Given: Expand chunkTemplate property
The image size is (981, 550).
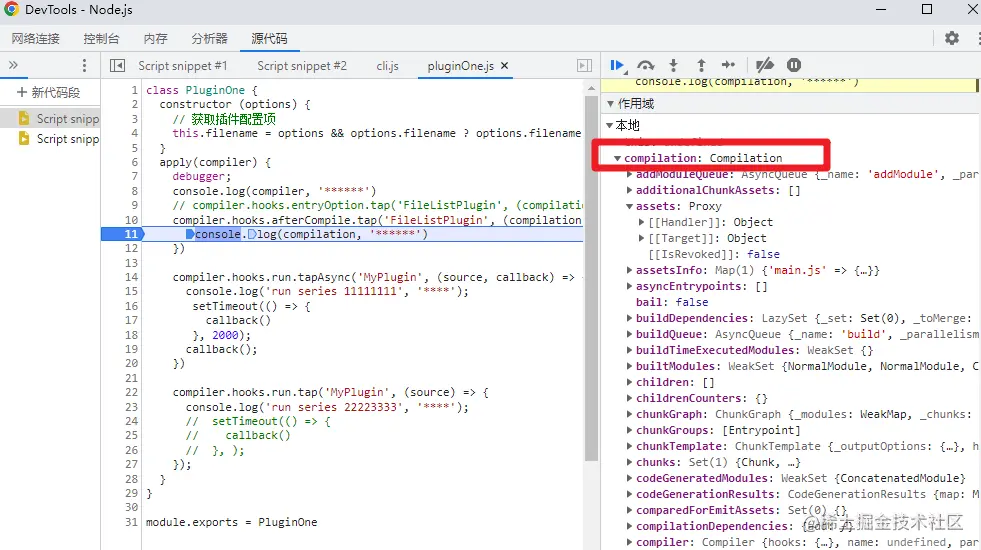Looking at the screenshot, I should tap(629, 446).
